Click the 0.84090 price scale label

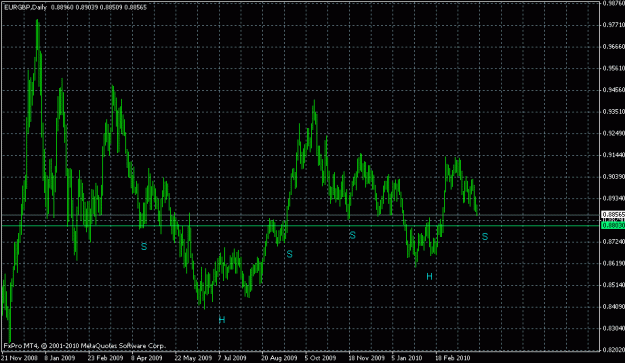point(614,306)
